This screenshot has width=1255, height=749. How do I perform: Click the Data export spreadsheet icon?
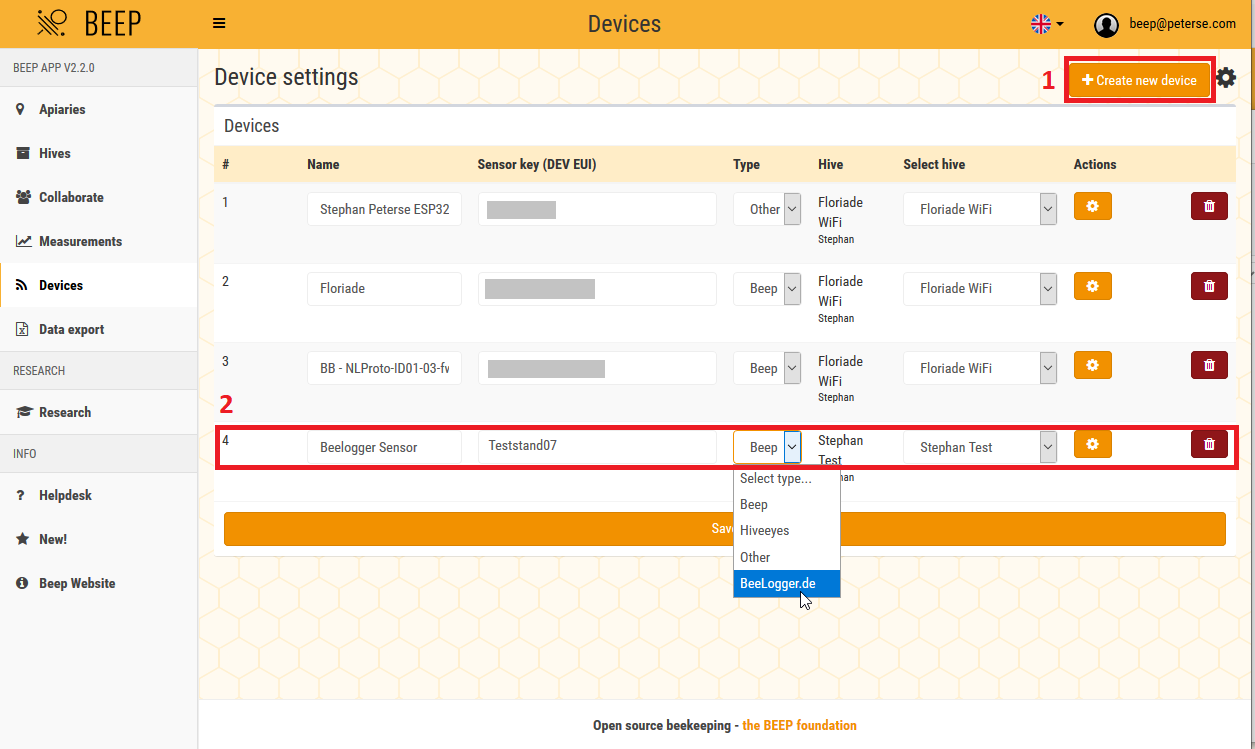coord(21,329)
